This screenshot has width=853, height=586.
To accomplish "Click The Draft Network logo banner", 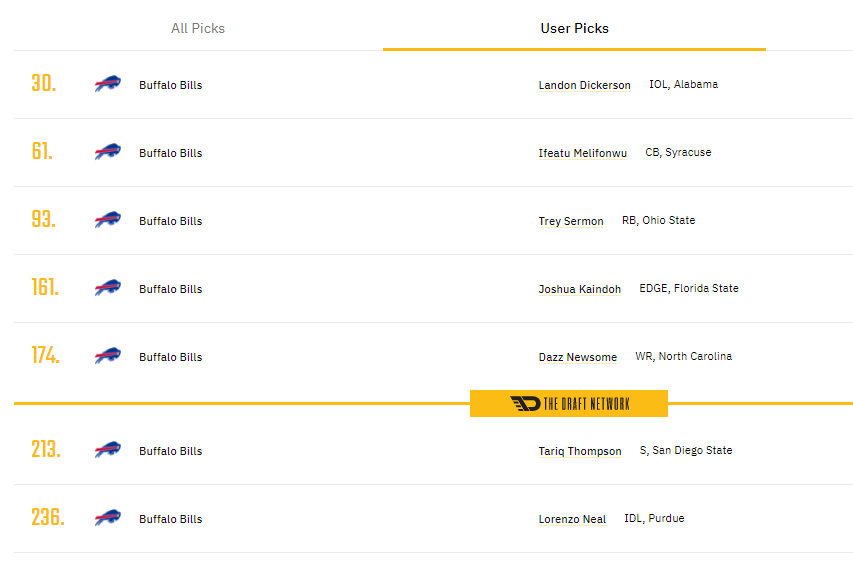I will [569, 404].
